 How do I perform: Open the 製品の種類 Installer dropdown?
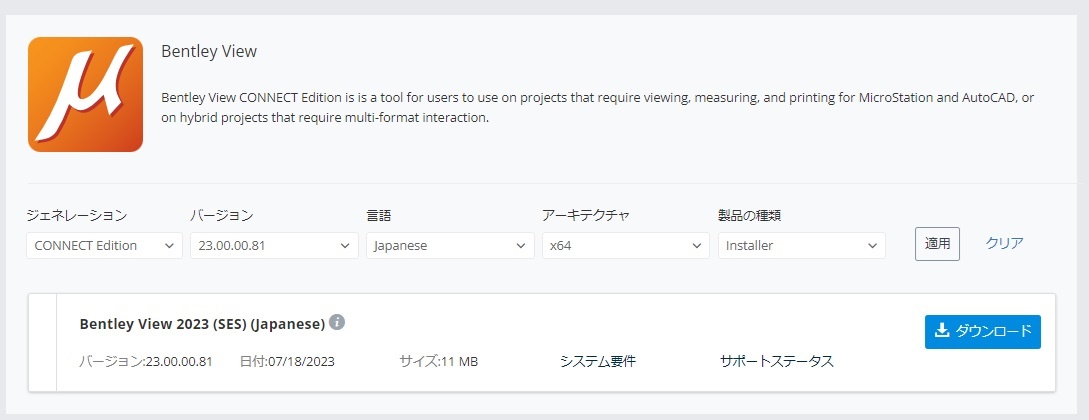[x=801, y=246]
